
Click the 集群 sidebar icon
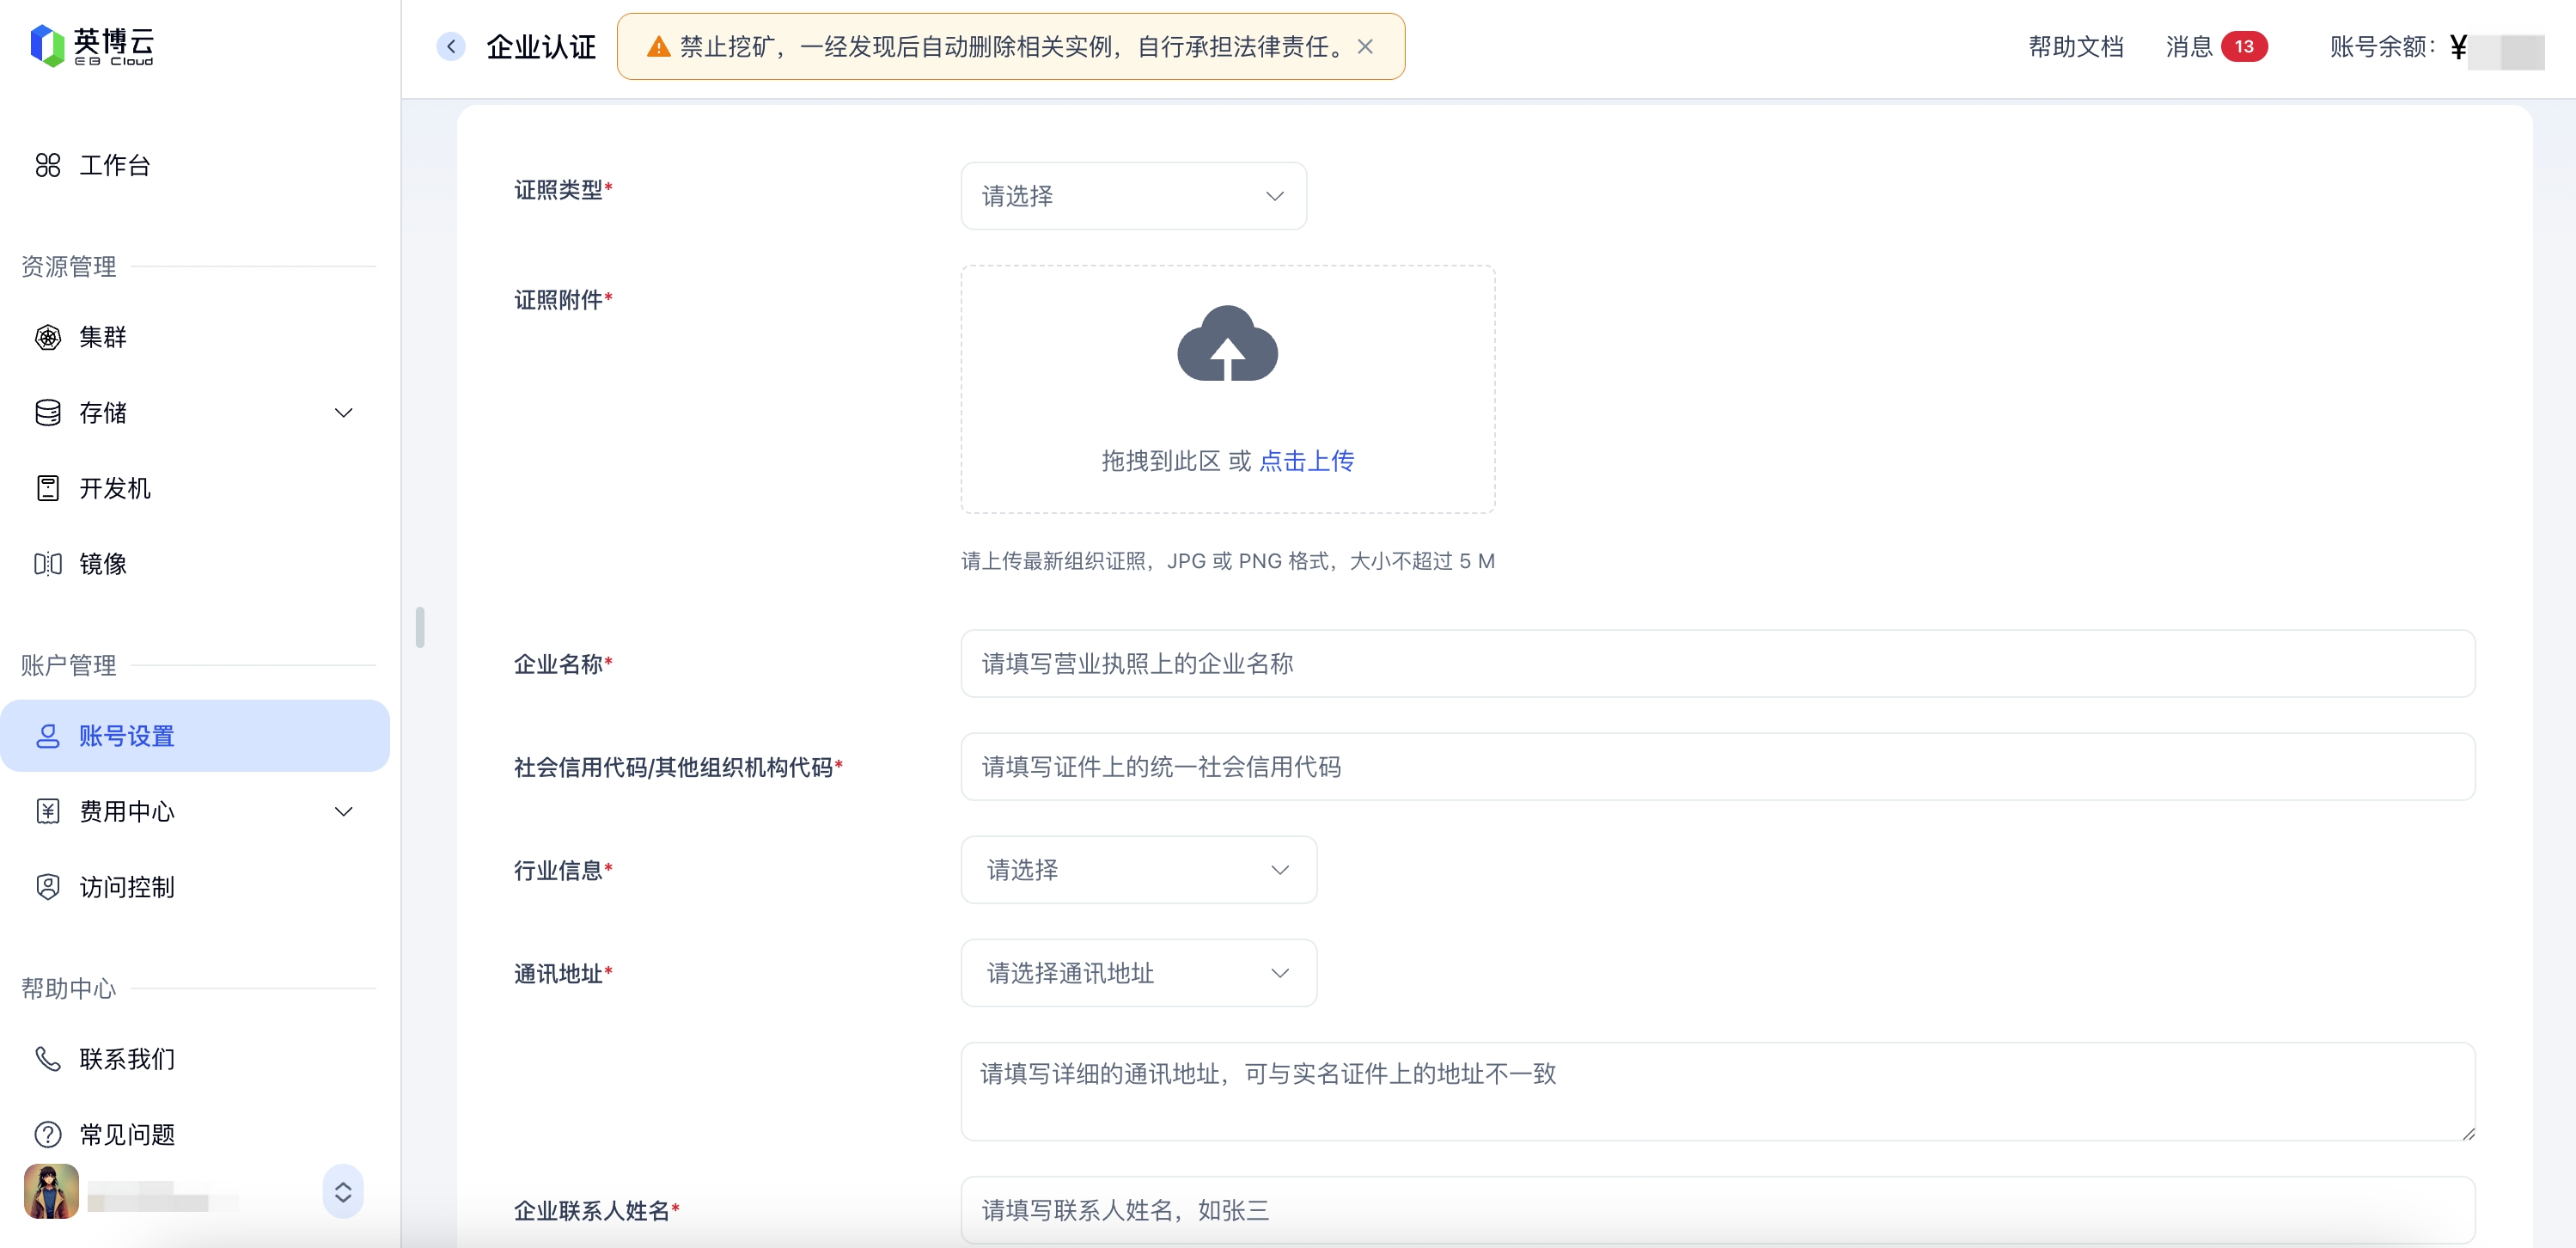pos(47,337)
